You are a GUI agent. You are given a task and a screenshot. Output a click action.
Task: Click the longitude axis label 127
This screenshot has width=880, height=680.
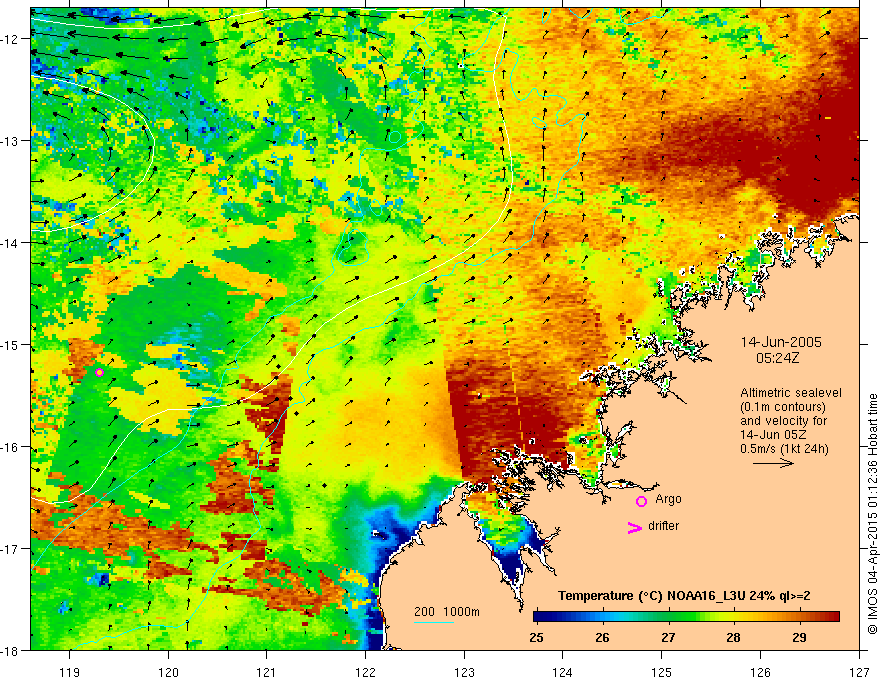click(x=859, y=672)
